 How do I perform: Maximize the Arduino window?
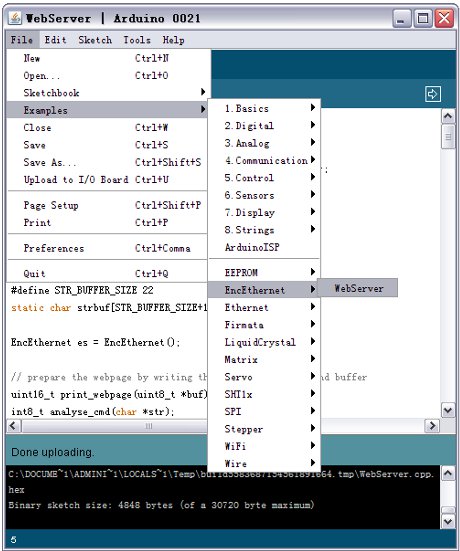click(x=423, y=18)
